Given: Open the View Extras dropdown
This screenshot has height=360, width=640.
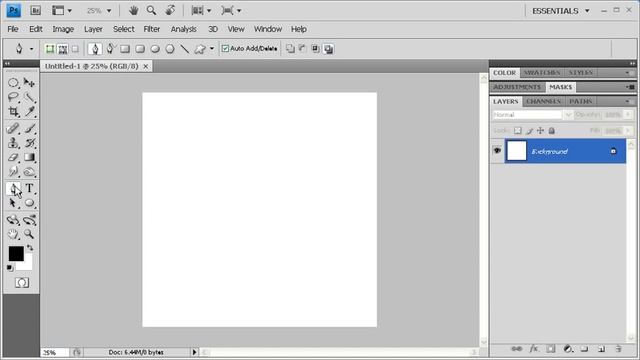Looking at the screenshot, I should (62, 11).
